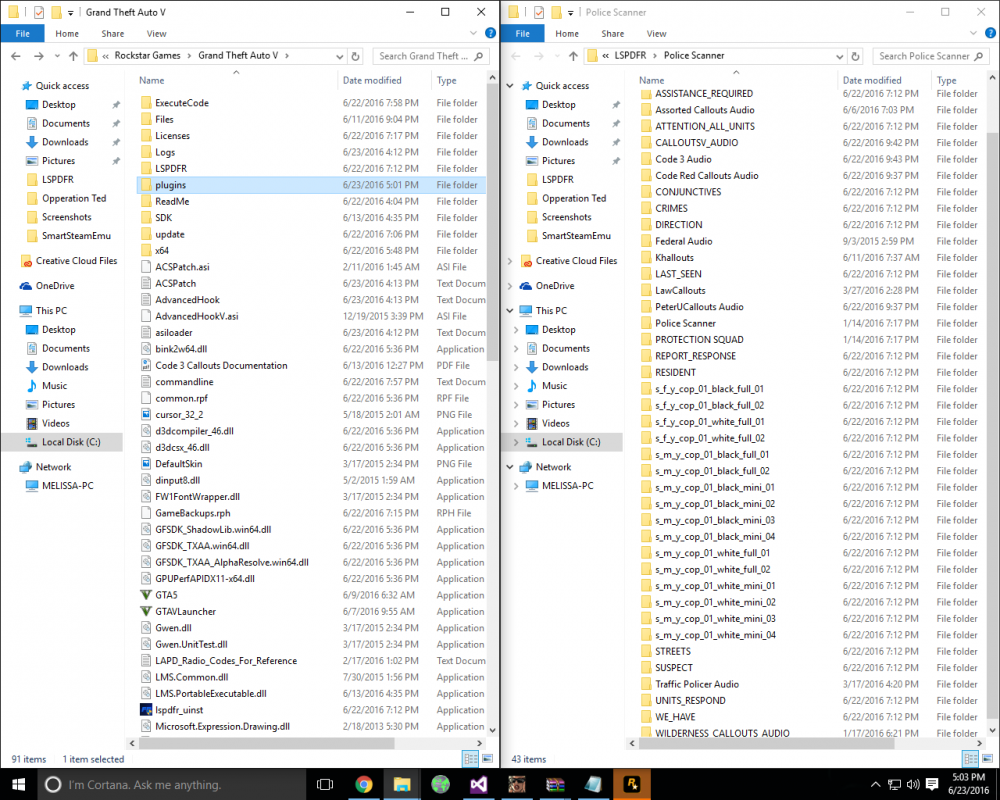The width and height of the screenshot is (1000, 800).
Task: Click Search Grand Theft field
Action: tap(431, 56)
